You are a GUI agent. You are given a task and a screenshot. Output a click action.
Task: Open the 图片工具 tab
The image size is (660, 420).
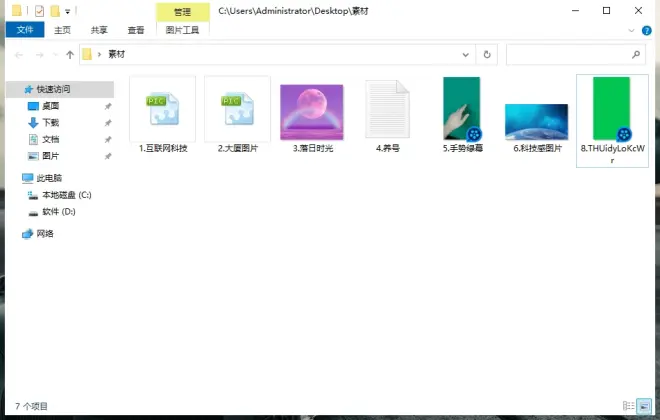[182, 30]
